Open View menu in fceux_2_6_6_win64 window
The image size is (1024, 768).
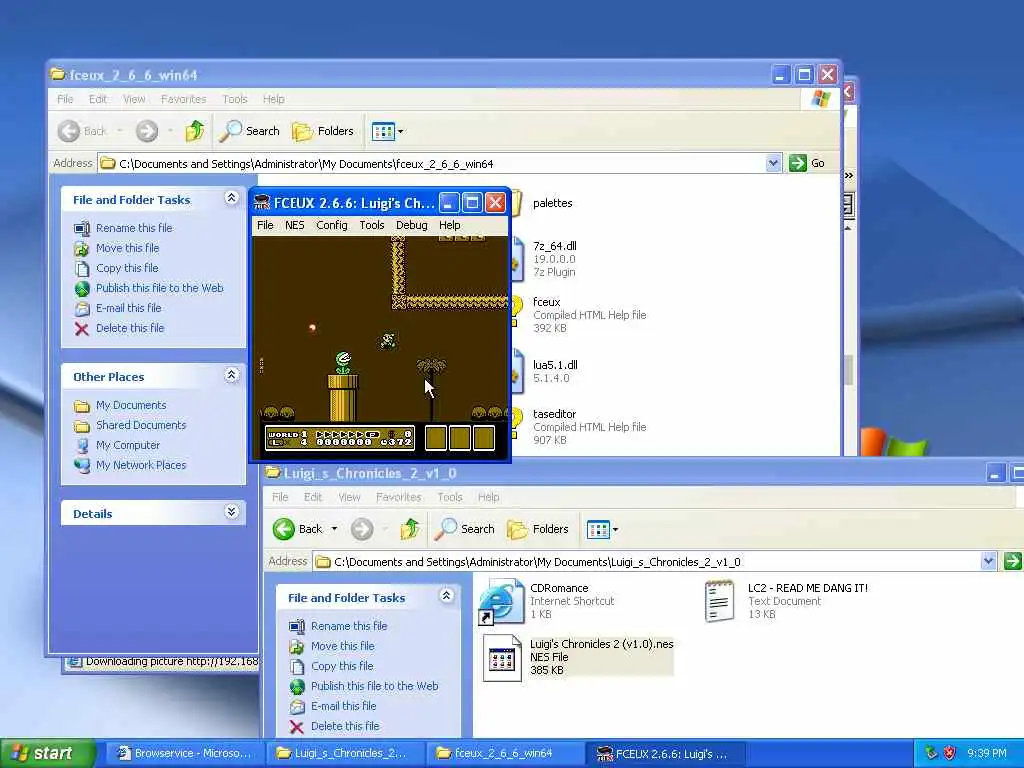click(134, 99)
